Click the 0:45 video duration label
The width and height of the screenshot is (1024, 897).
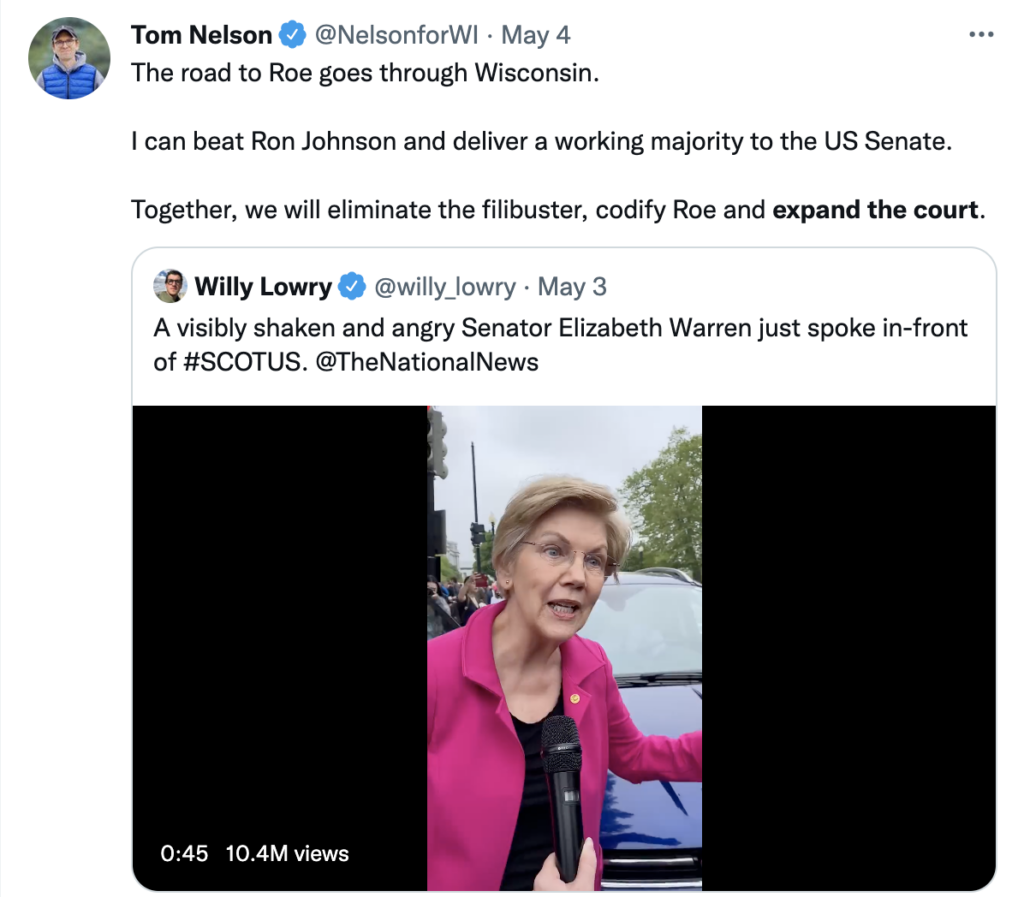184,853
